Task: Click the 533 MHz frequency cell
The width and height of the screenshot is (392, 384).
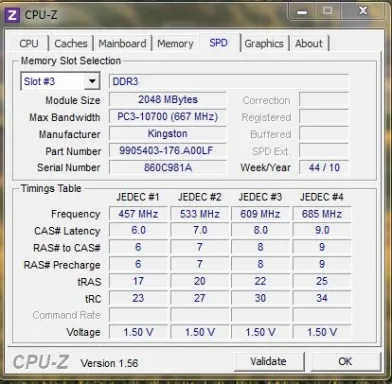Action: click(x=200, y=214)
